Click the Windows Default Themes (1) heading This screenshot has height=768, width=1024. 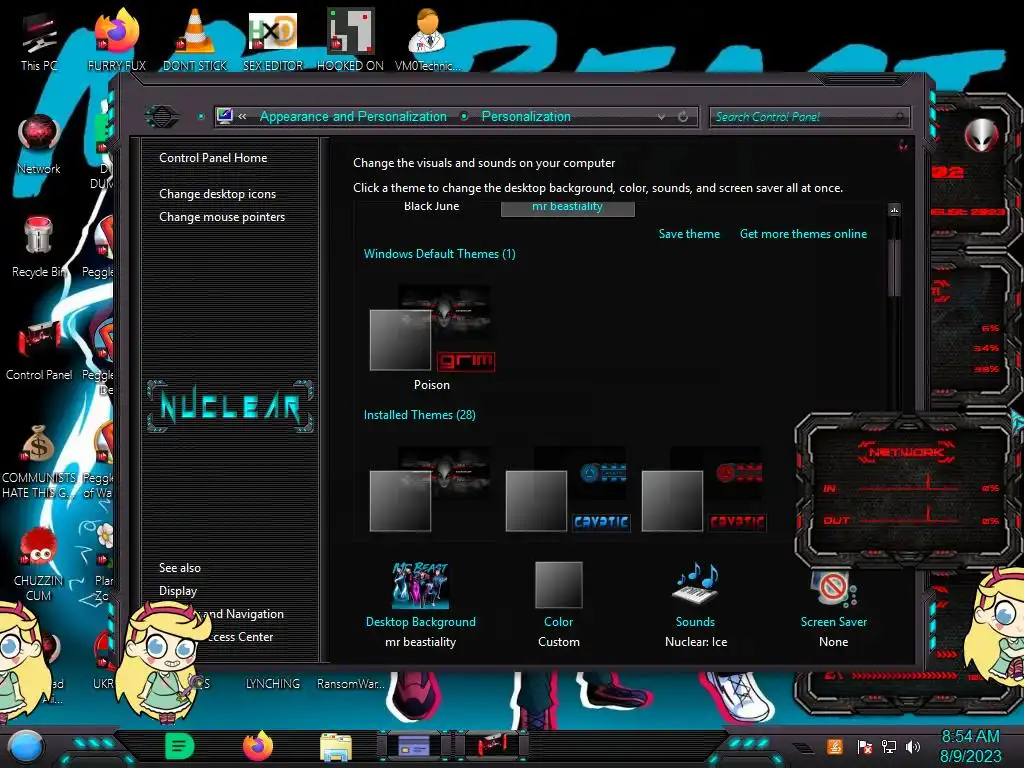(440, 254)
